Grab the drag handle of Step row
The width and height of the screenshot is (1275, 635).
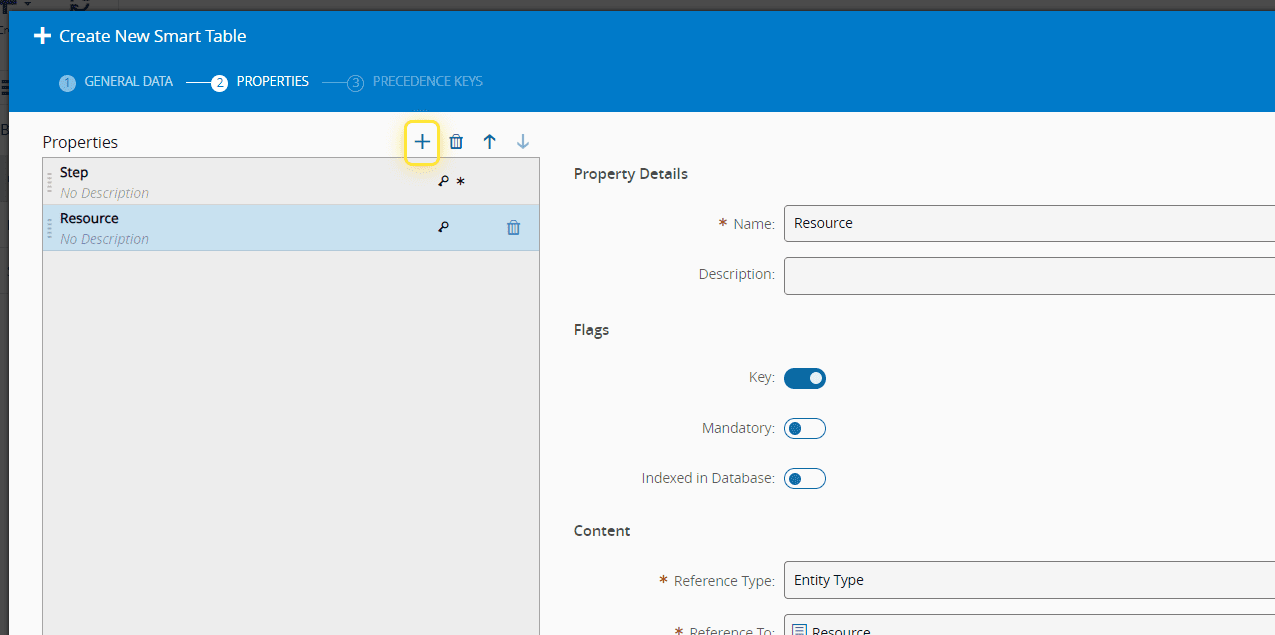[49, 182]
